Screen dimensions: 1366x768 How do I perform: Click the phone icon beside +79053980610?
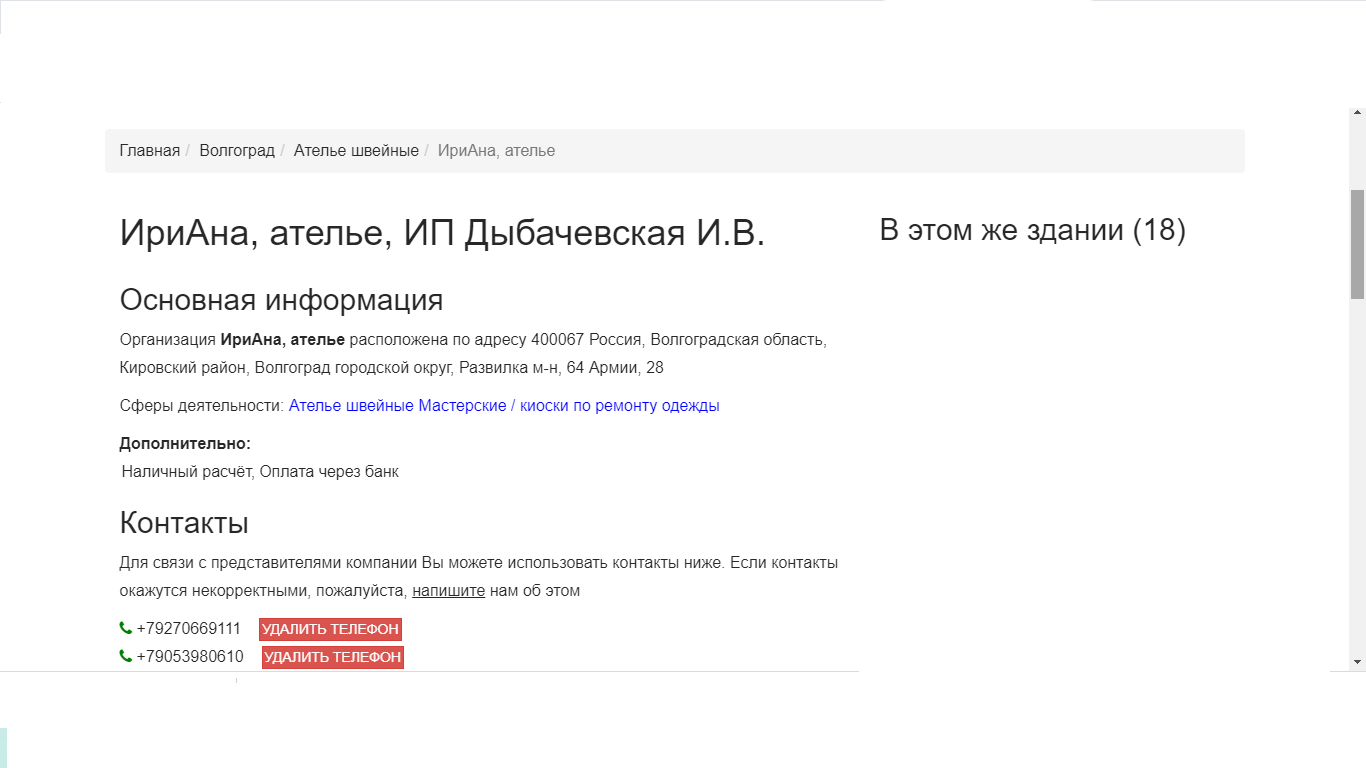pos(126,656)
